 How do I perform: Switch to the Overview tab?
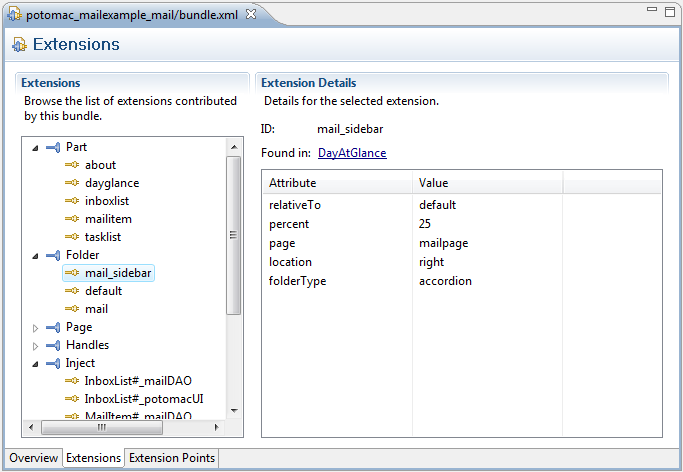(34, 458)
